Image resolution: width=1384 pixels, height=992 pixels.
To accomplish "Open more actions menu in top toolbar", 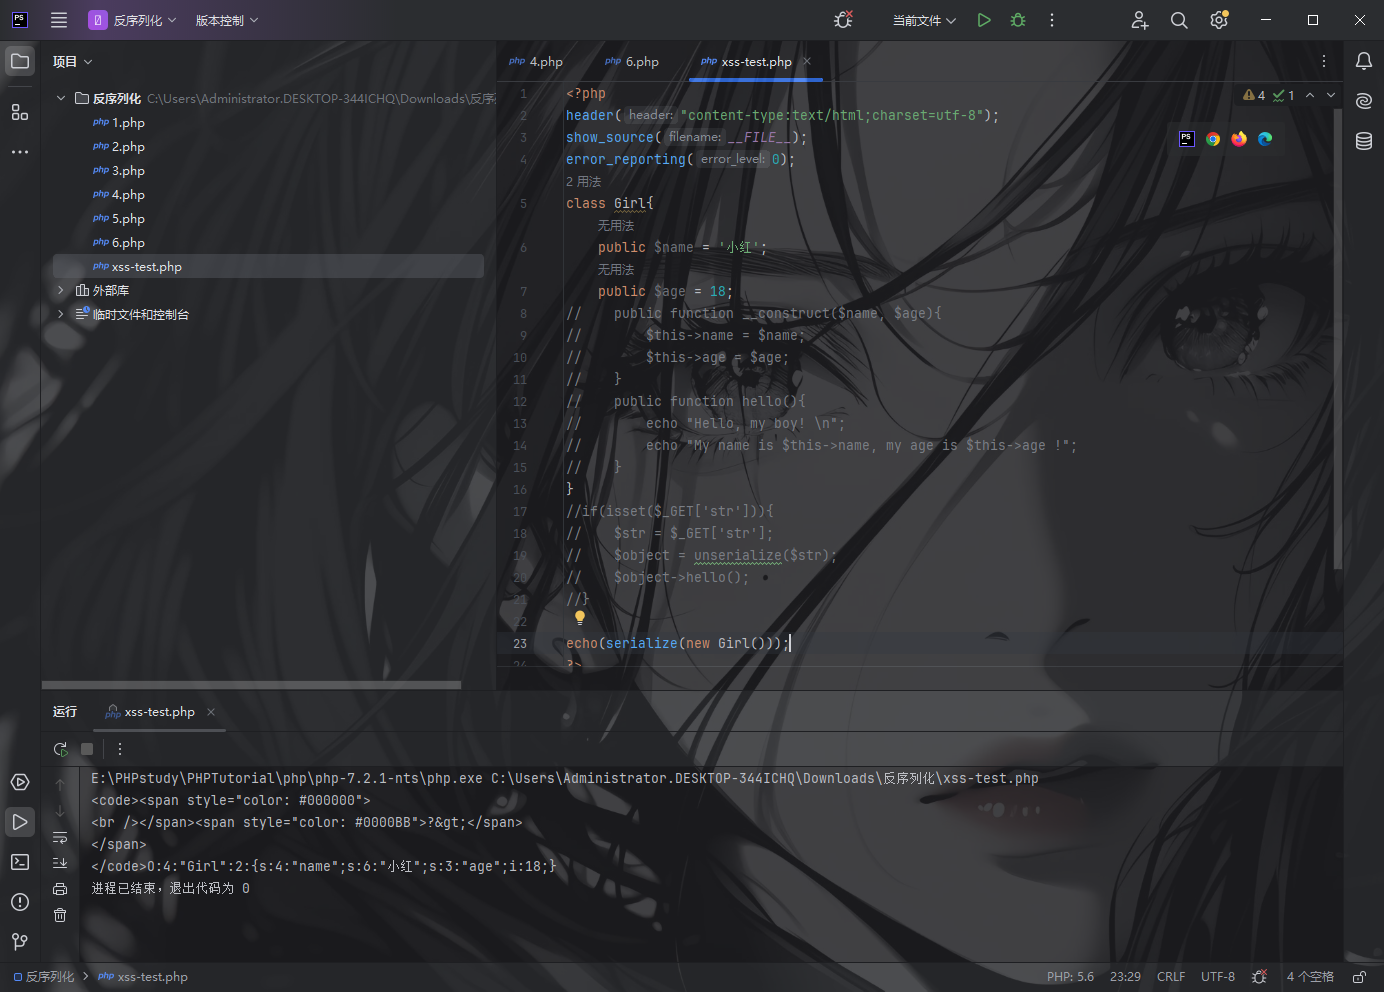I will coord(1052,20).
